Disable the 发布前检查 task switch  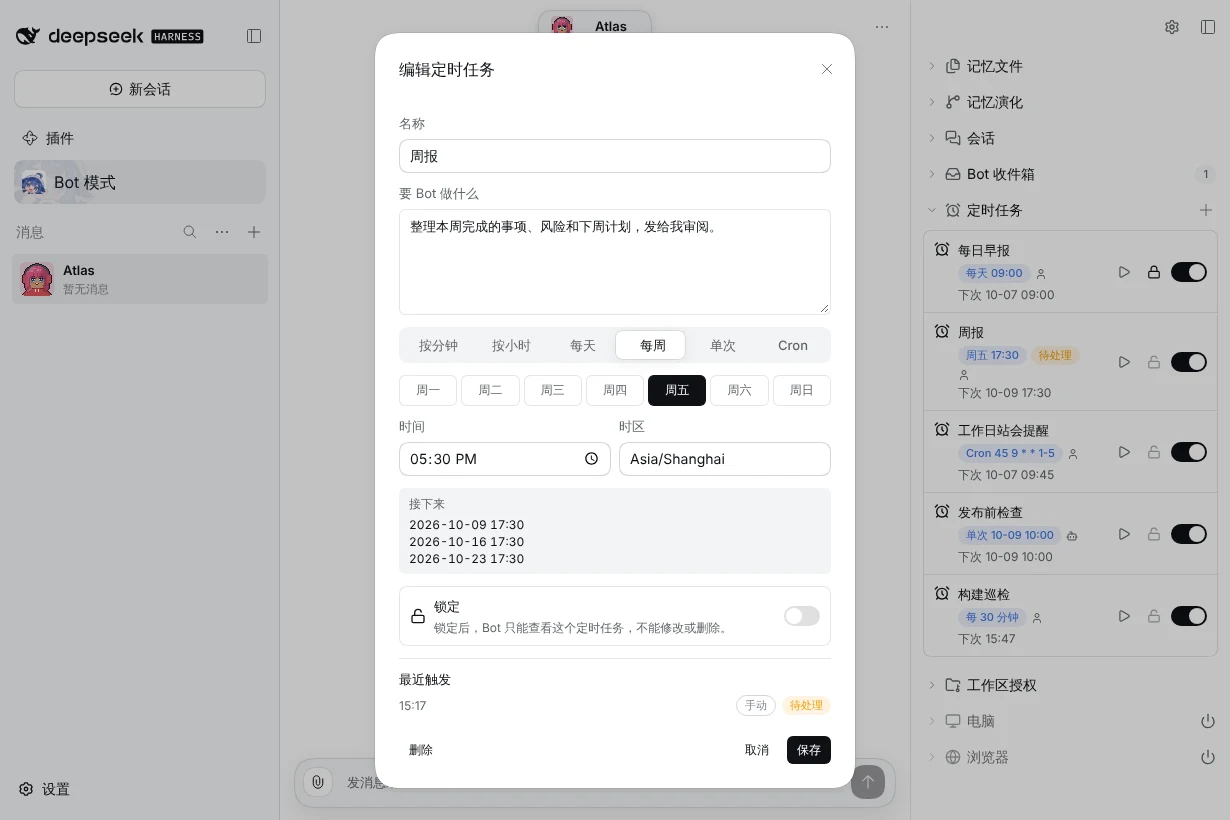click(x=1189, y=534)
